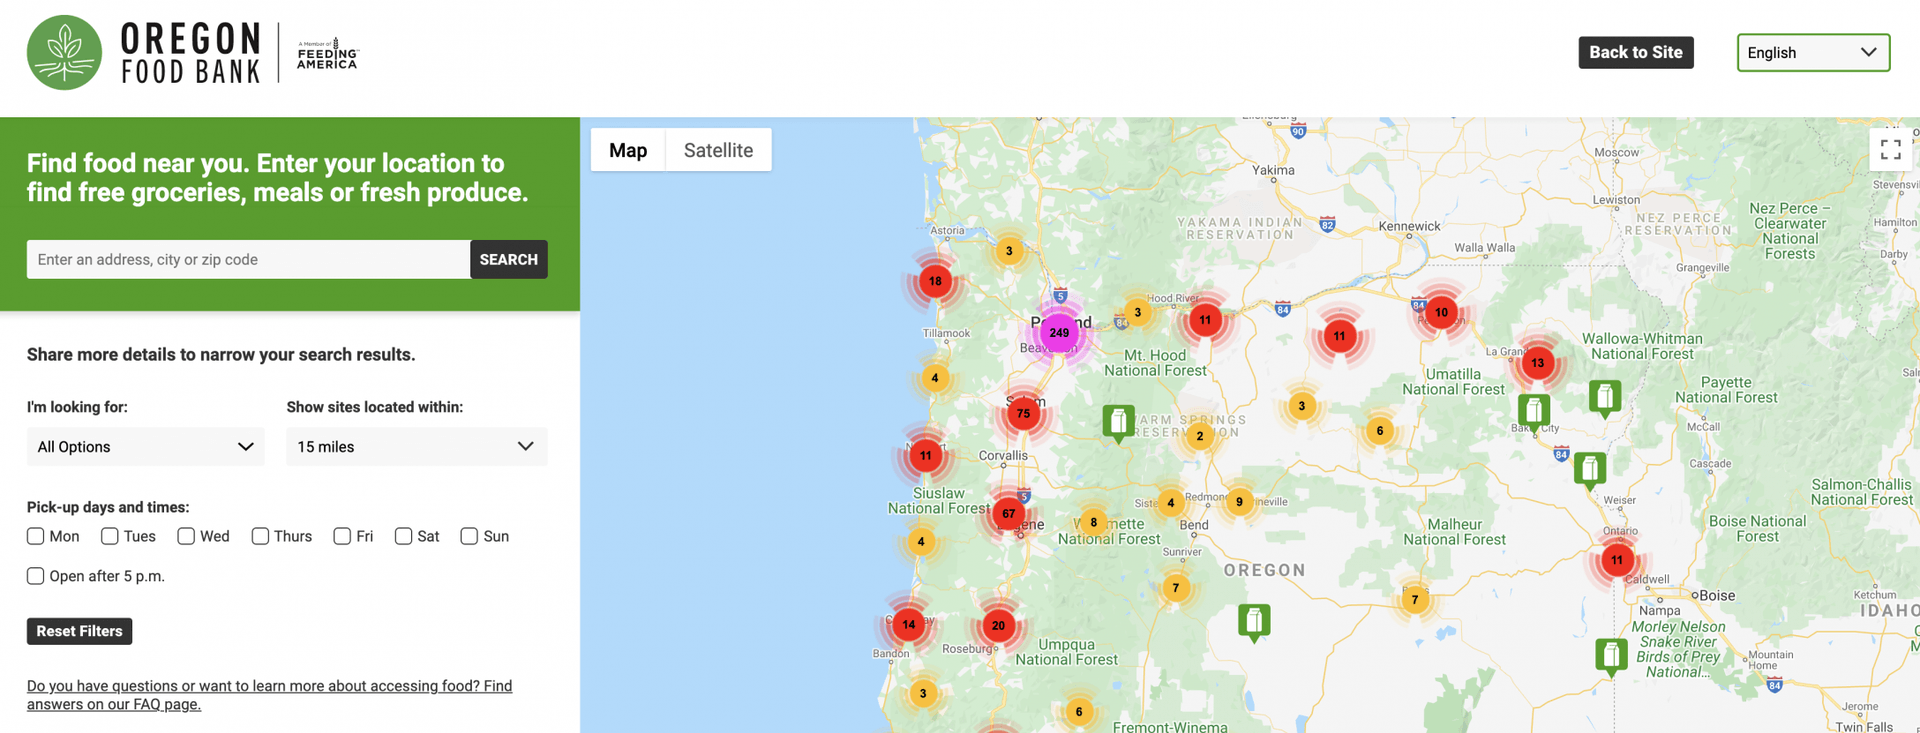Open the FAQ page link
The width and height of the screenshot is (1920, 733).
269,695
